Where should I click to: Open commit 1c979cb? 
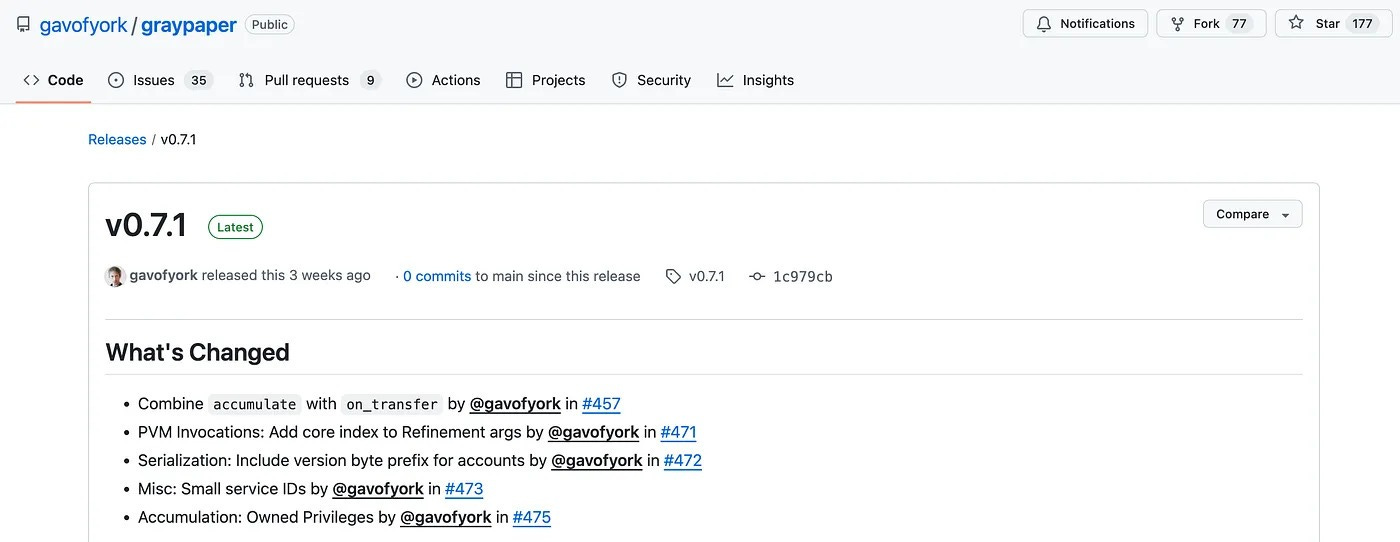pos(803,276)
